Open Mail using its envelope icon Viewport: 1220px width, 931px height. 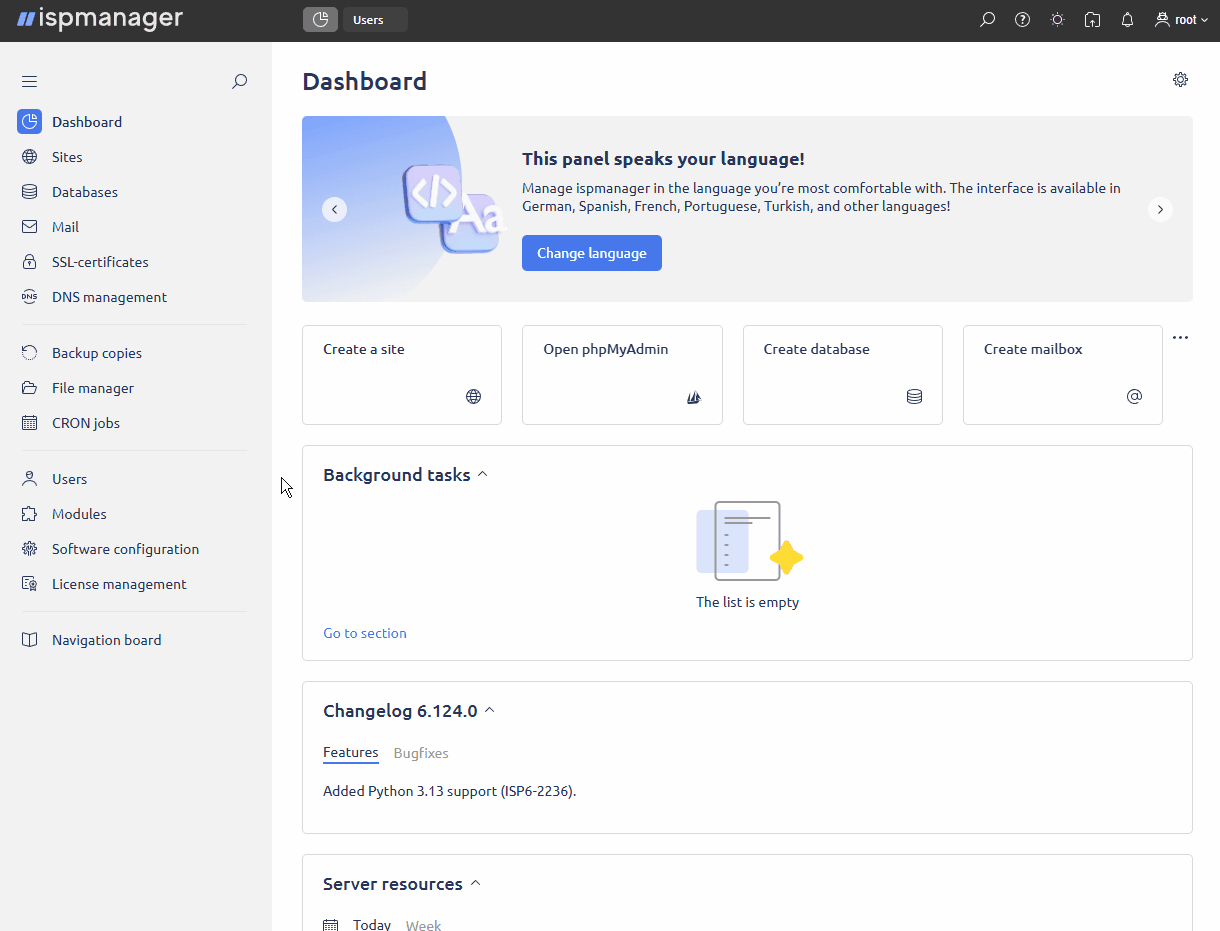29,226
